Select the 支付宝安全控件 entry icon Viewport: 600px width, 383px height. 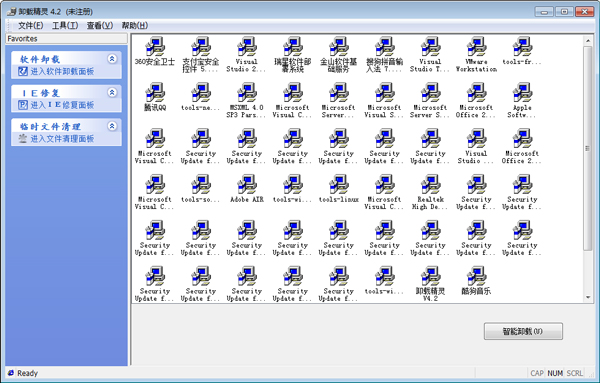pos(201,47)
